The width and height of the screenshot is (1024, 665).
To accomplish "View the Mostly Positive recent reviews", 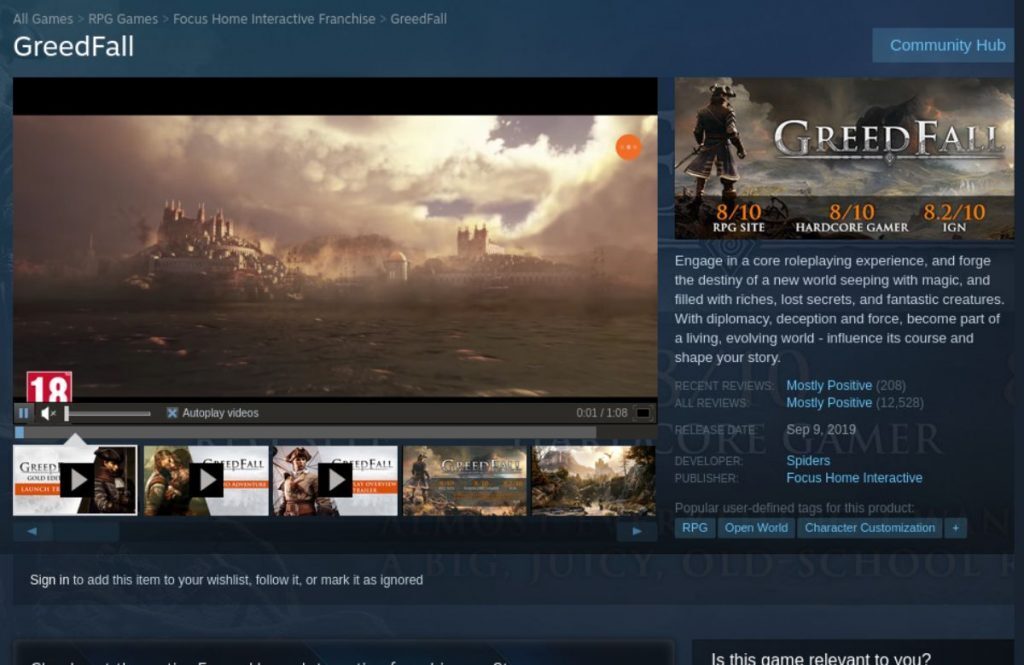I will [x=830, y=385].
